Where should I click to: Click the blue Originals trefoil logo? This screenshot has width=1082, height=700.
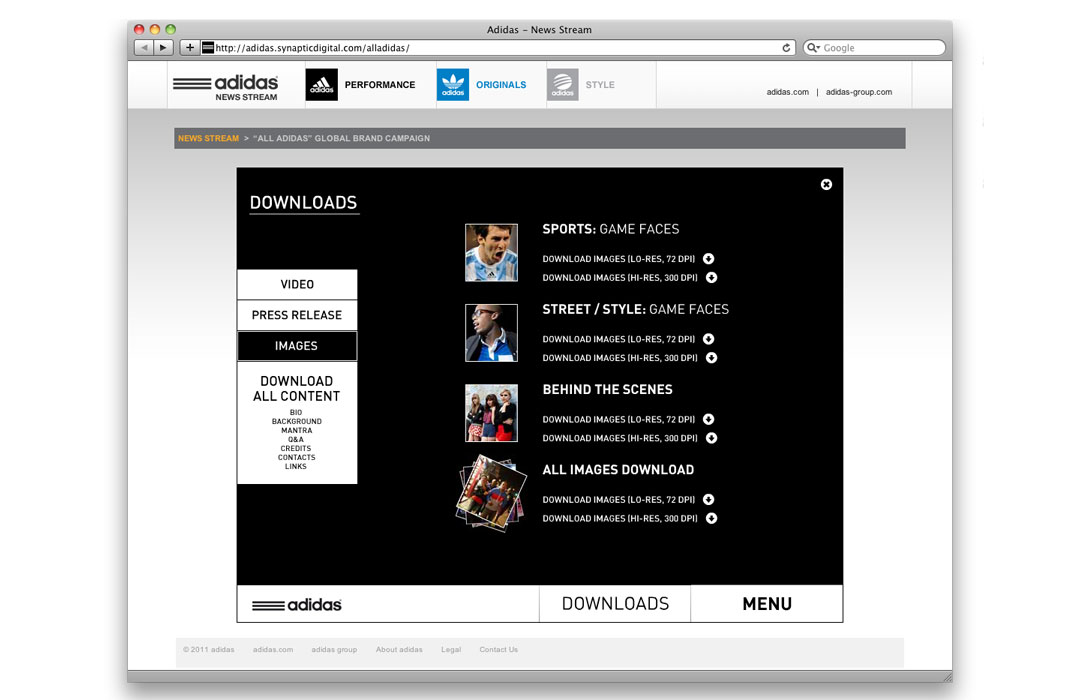(x=453, y=85)
